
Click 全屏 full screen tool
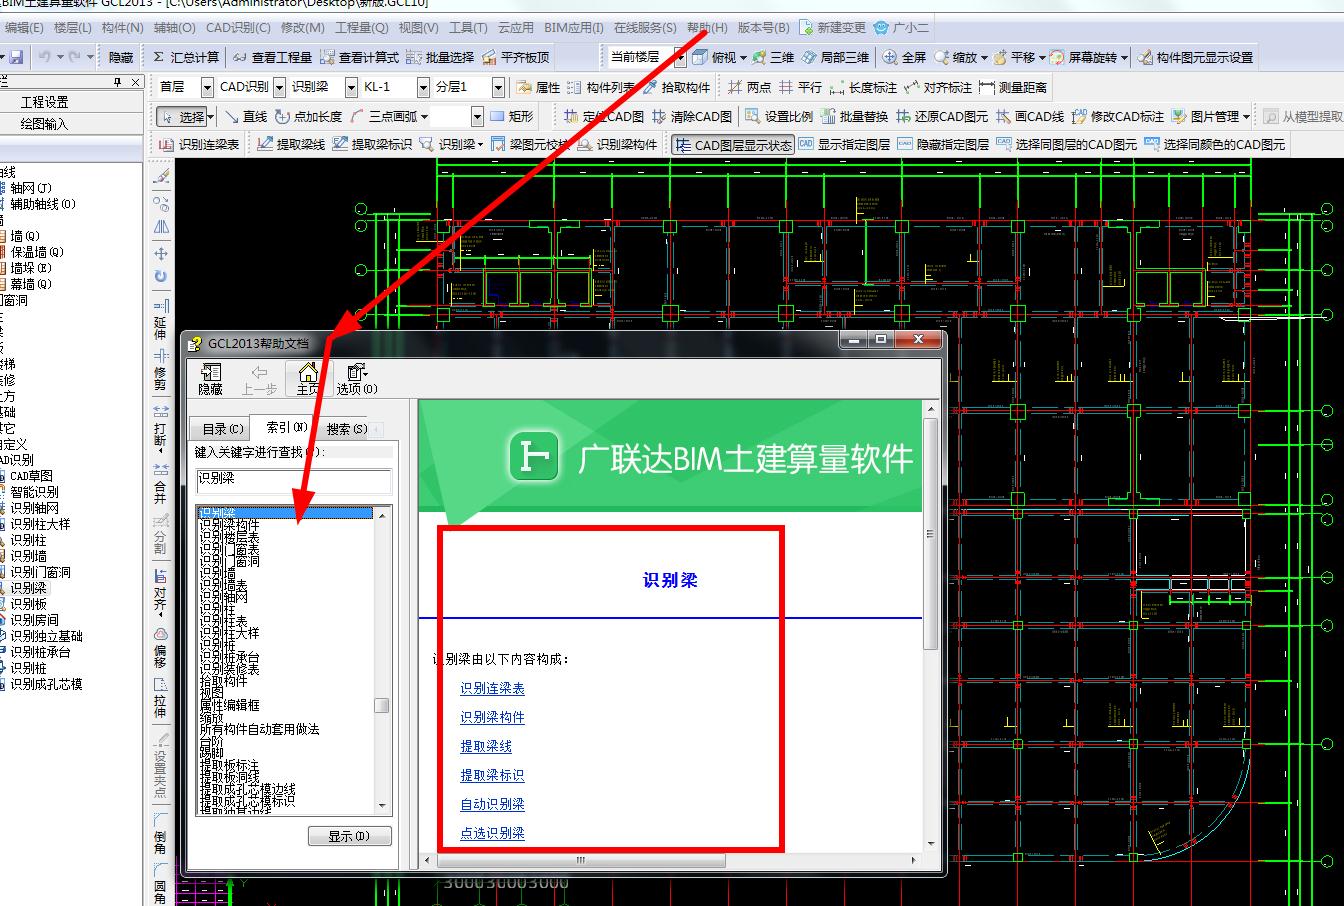click(904, 57)
